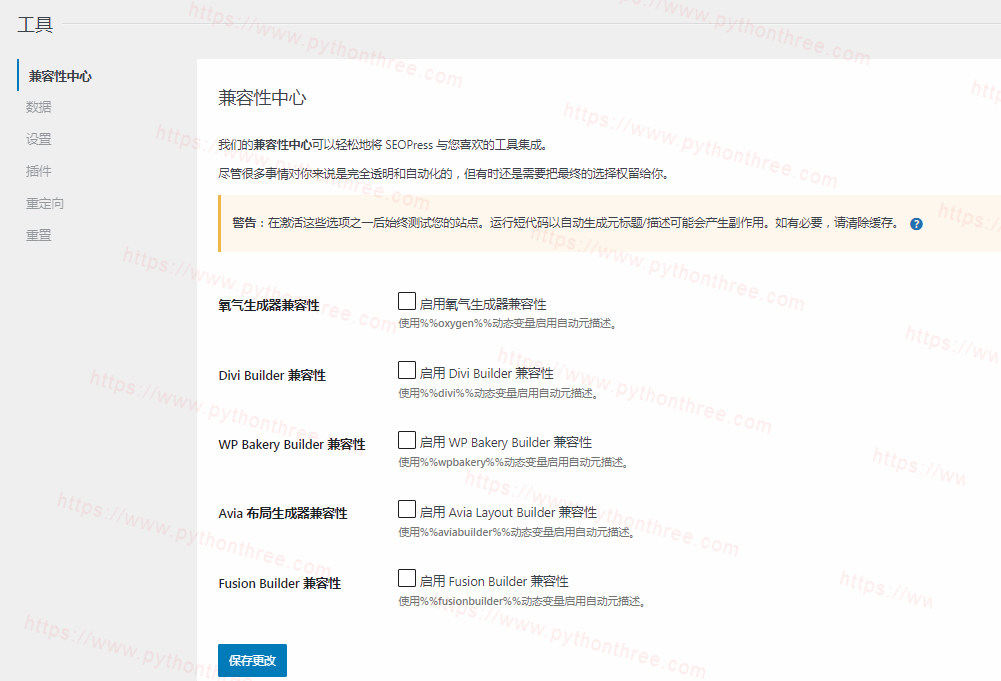Image resolution: width=1001 pixels, height=681 pixels.
Task: Click the blue help question mark icon
Action: 916,224
